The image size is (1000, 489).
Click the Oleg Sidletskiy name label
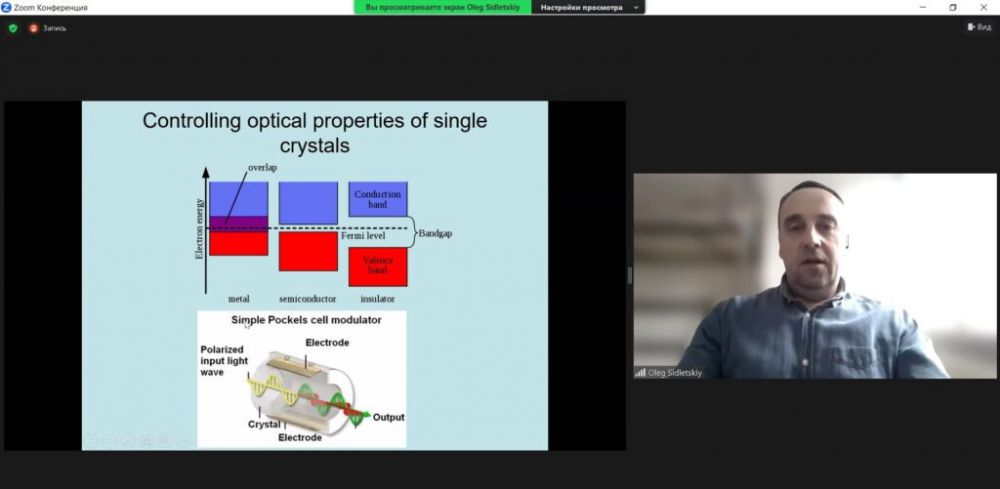click(676, 372)
